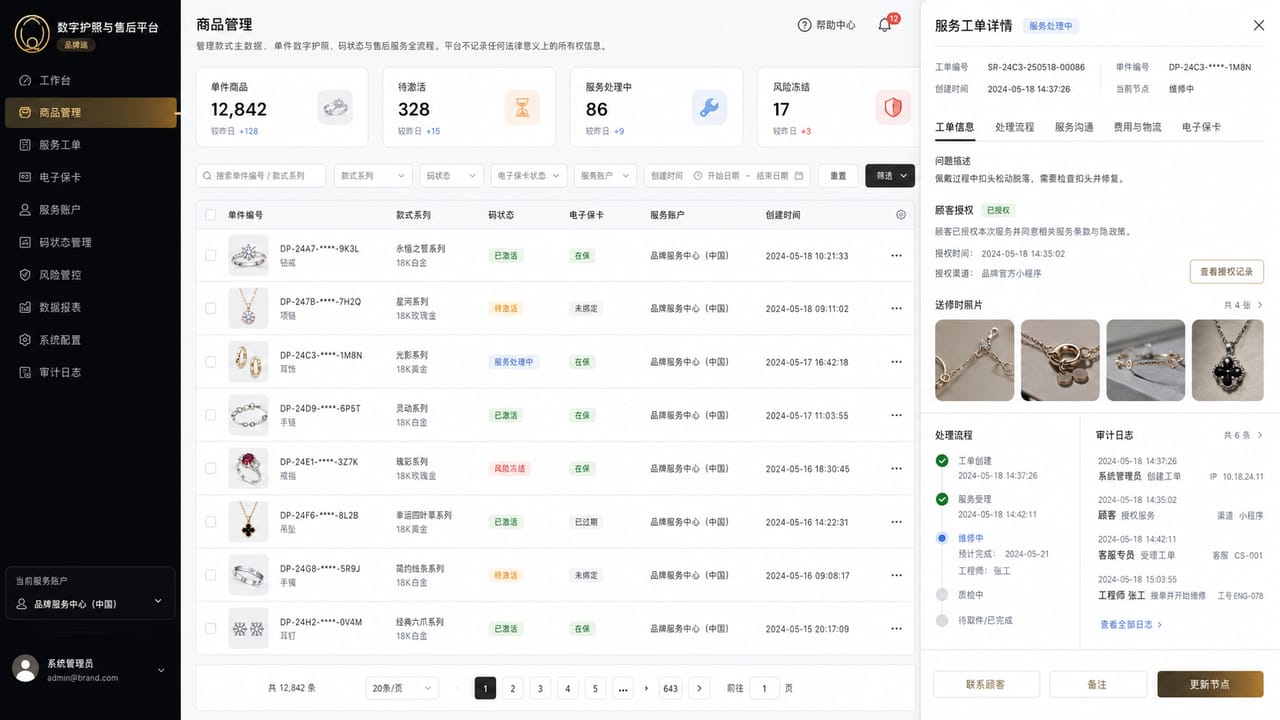Open more actions for row DP-247B-****-7H2Q

pyautogui.click(x=896, y=309)
